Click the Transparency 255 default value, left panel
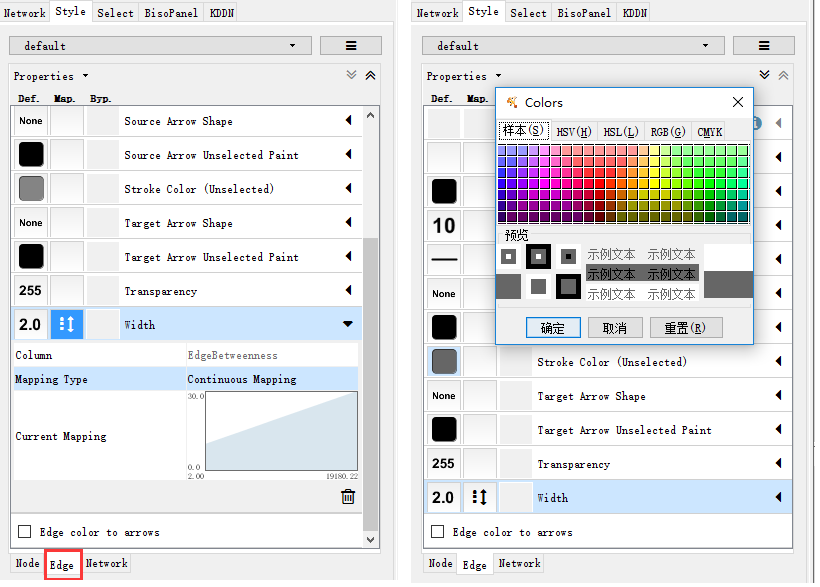Screen dimensions: 820x587 31,290
